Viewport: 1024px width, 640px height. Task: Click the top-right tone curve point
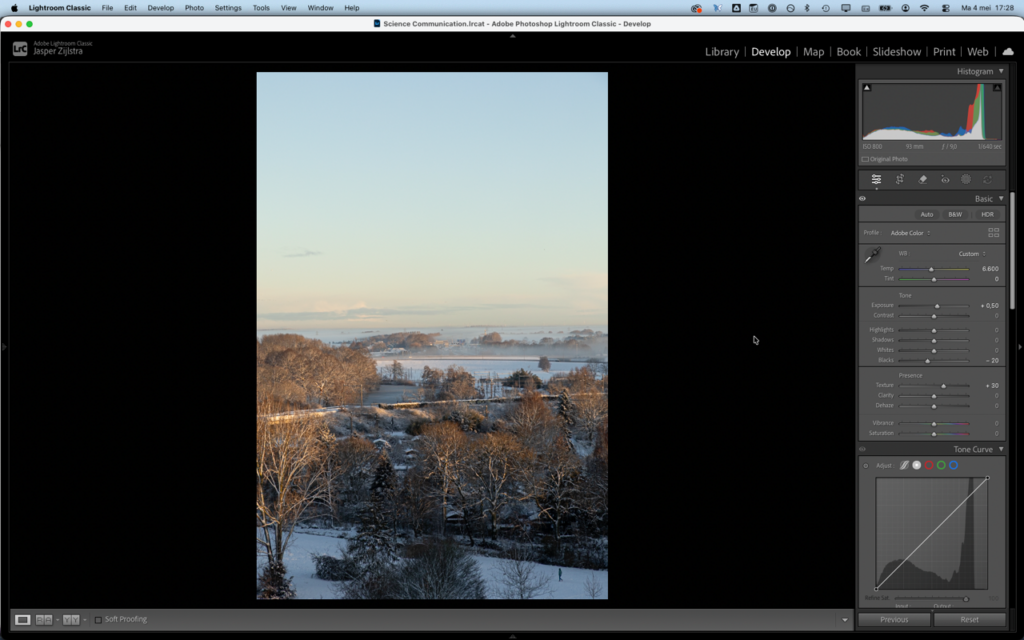[x=987, y=478]
